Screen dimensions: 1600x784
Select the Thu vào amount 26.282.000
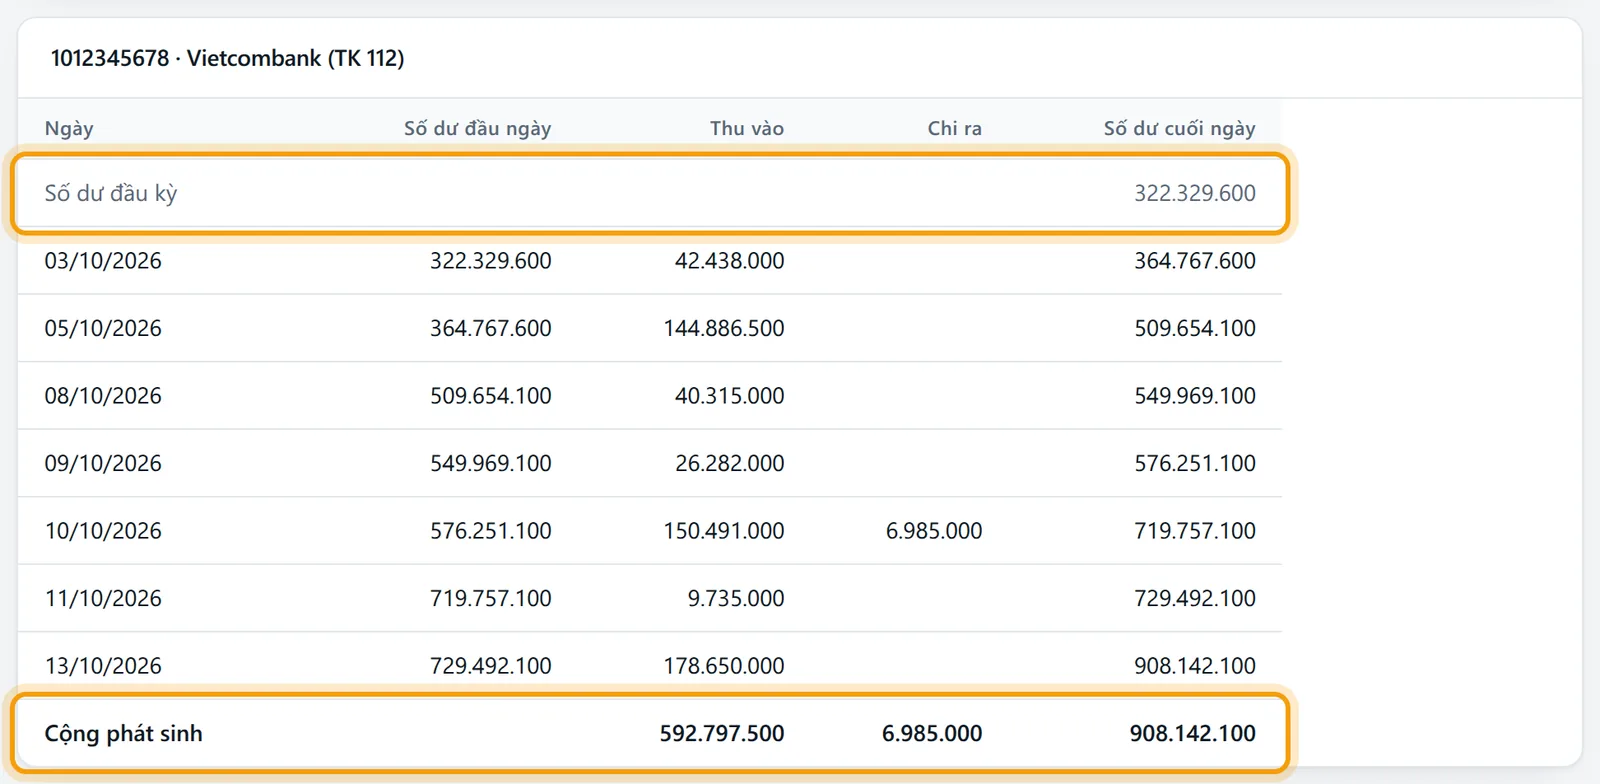pyautogui.click(x=729, y=463)
